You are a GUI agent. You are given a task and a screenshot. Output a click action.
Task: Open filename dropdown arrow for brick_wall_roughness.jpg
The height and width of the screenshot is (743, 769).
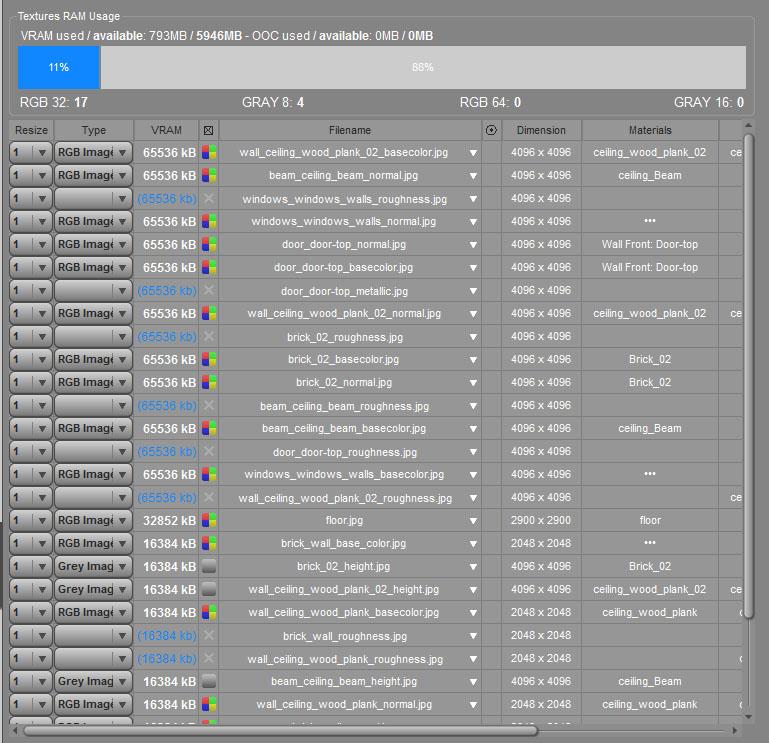473,636
